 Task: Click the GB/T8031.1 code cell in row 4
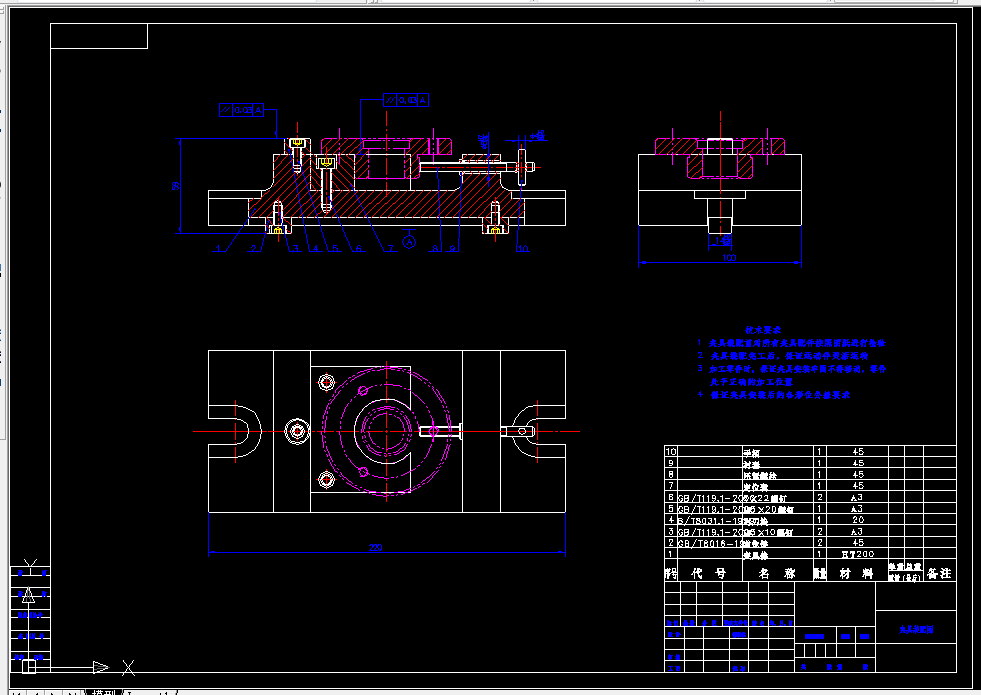(709, 520)
